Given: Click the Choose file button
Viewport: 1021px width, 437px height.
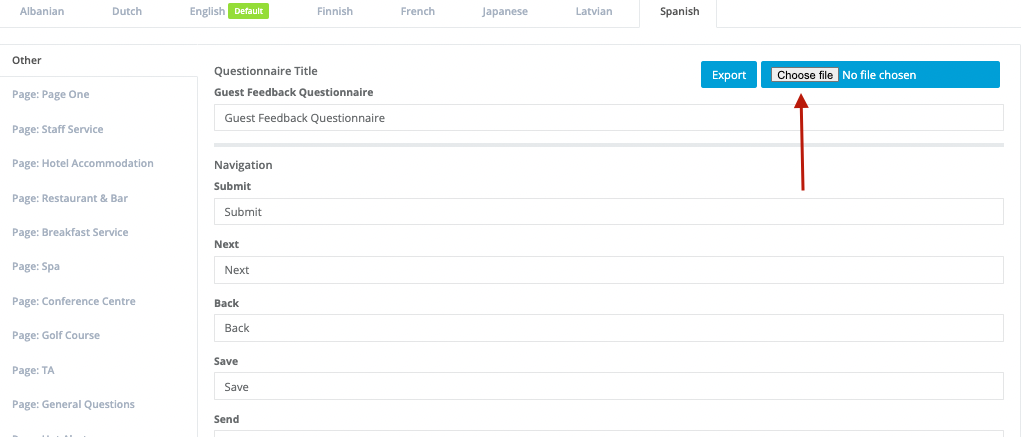Looking at the screenshot, I should (x=805, y=75).
